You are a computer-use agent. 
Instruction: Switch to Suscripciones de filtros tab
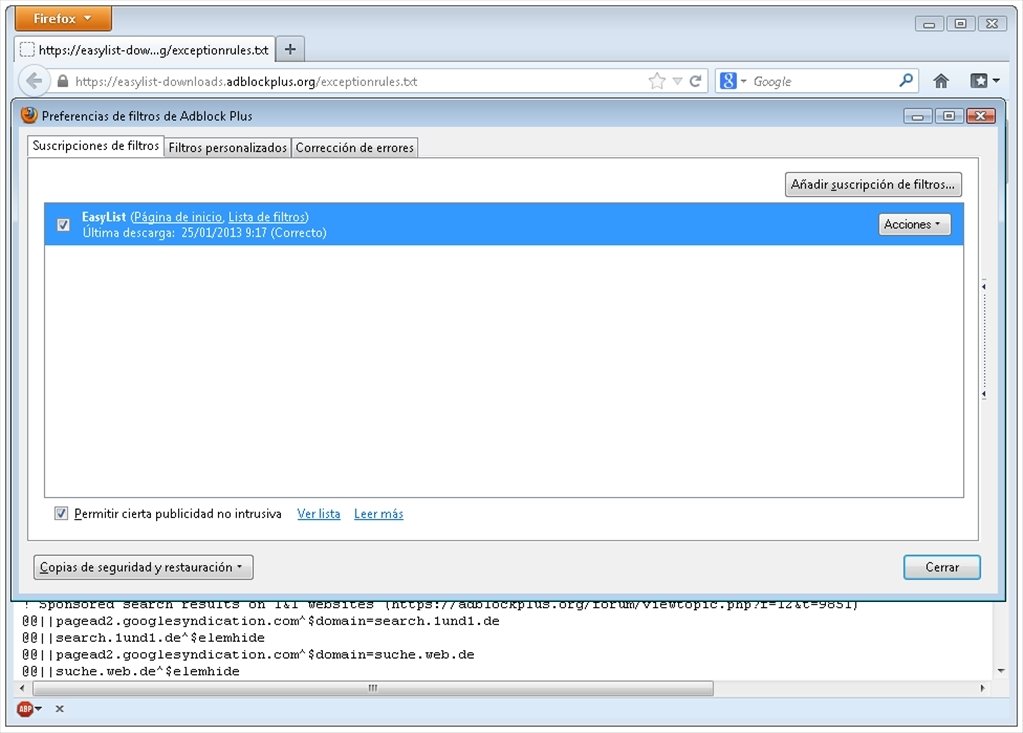[x=95, y=145]
